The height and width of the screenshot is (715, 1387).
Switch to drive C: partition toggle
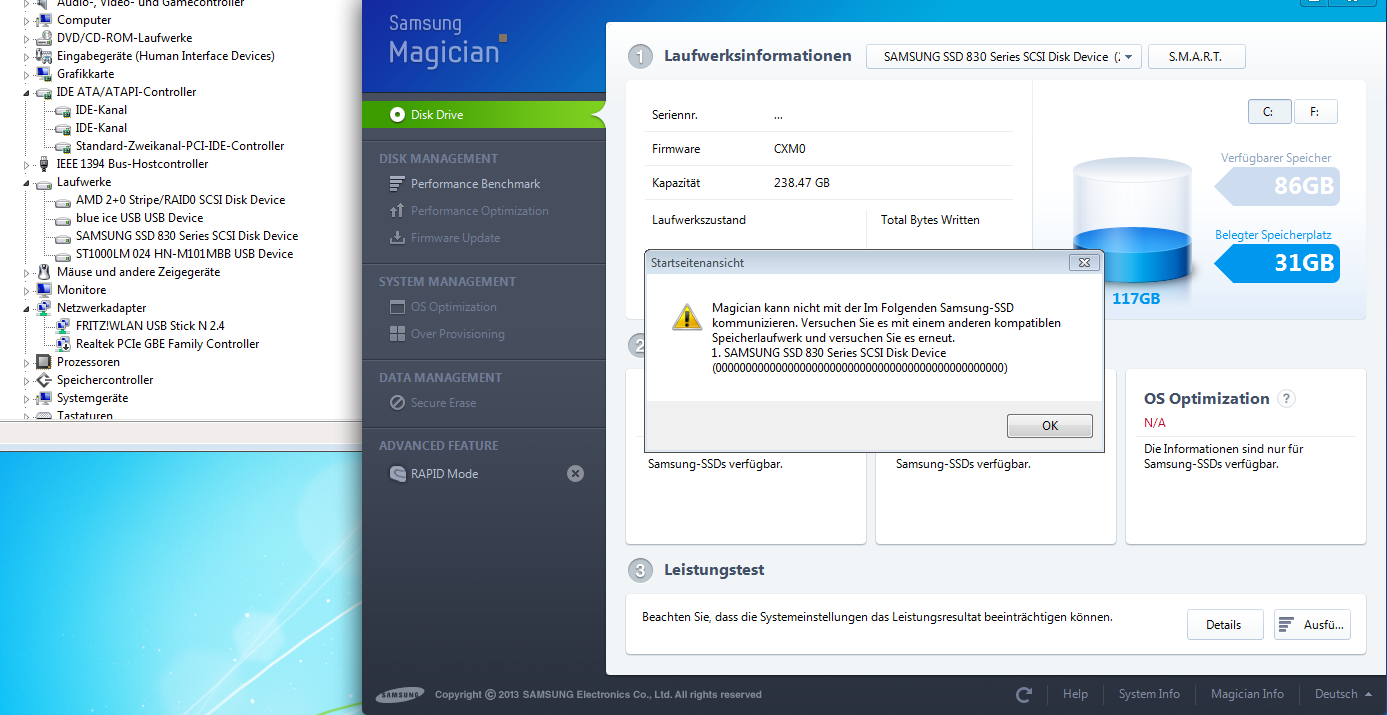[1269, 112]
